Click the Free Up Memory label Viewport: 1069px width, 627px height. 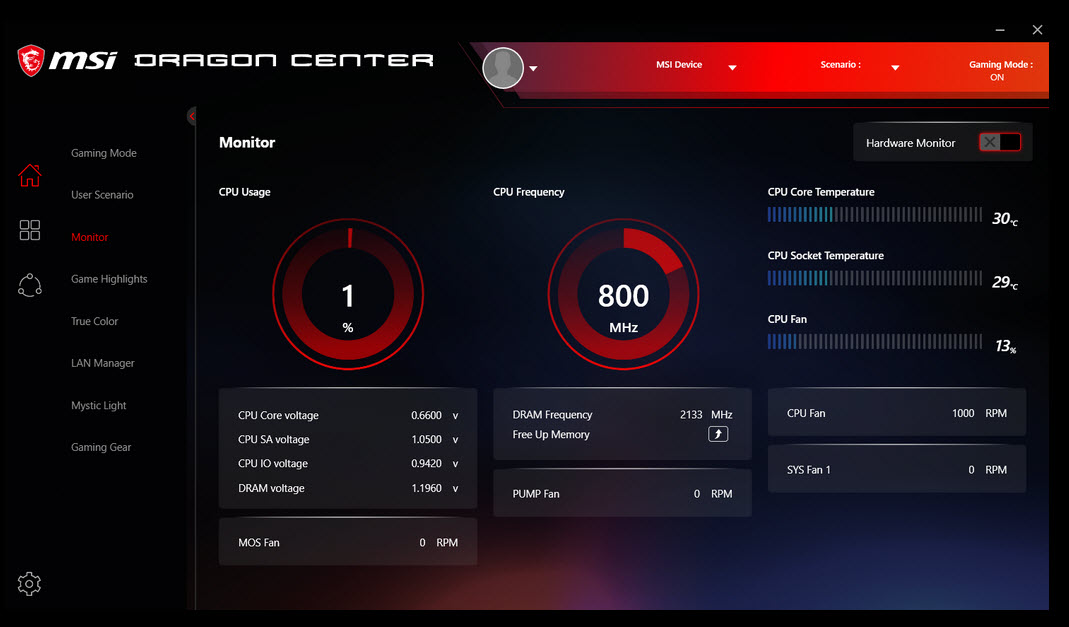point(551,434)
